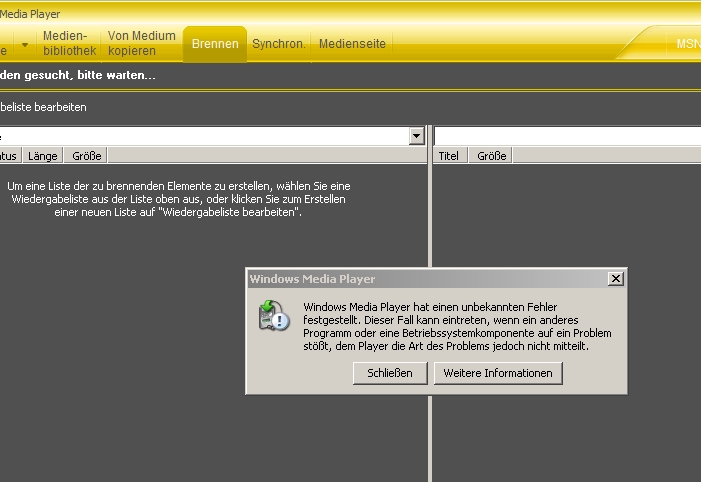The image size is (701, 482).
Task: Click the 'bitte warten...' status text
Action: 116,75
